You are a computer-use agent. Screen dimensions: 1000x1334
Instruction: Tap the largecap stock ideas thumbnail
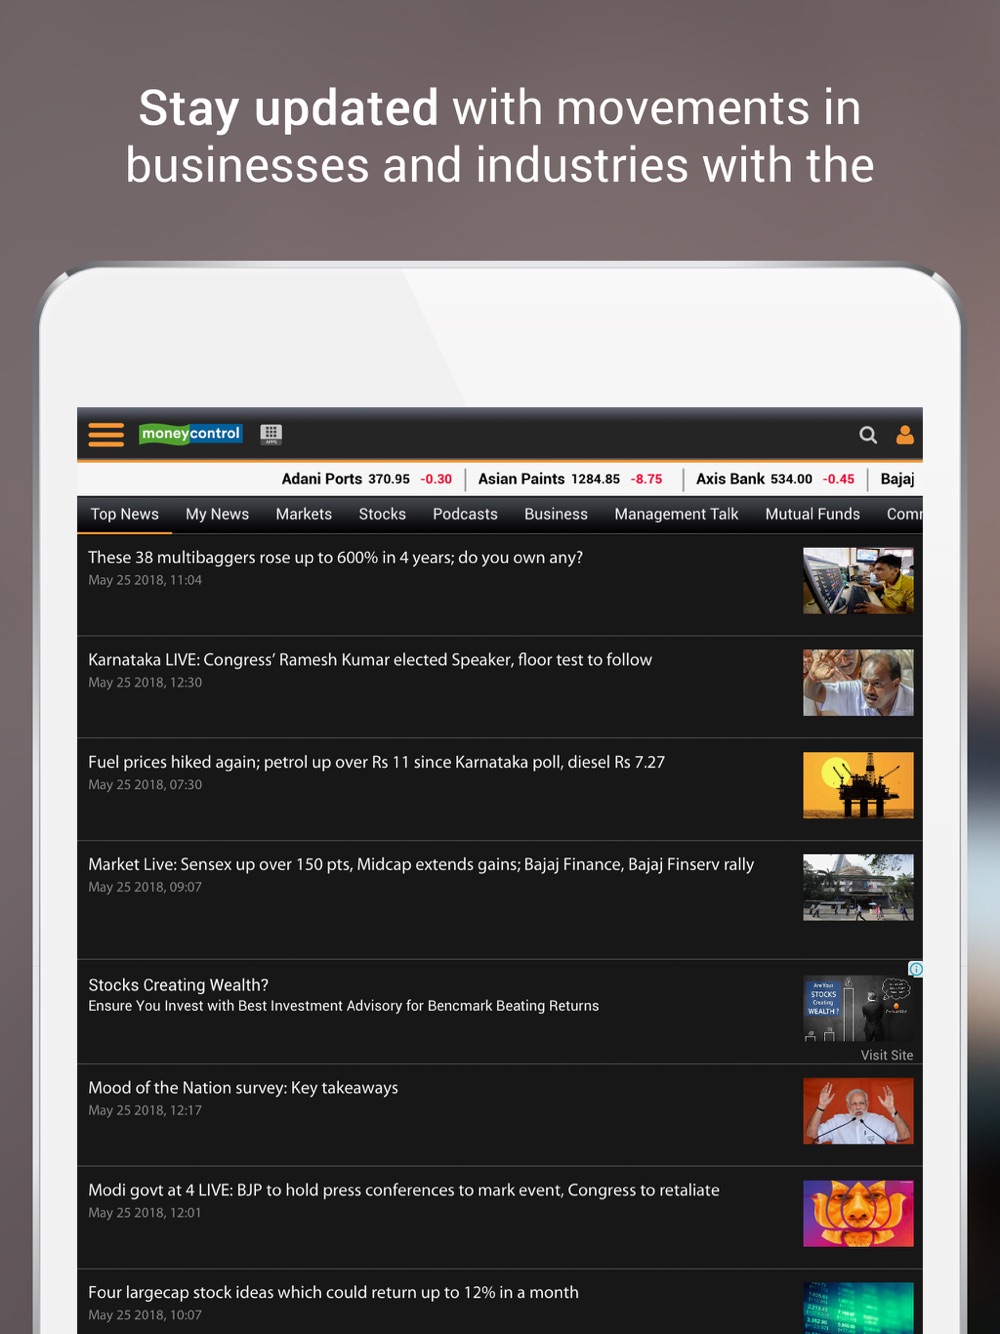pos(858,1308)
